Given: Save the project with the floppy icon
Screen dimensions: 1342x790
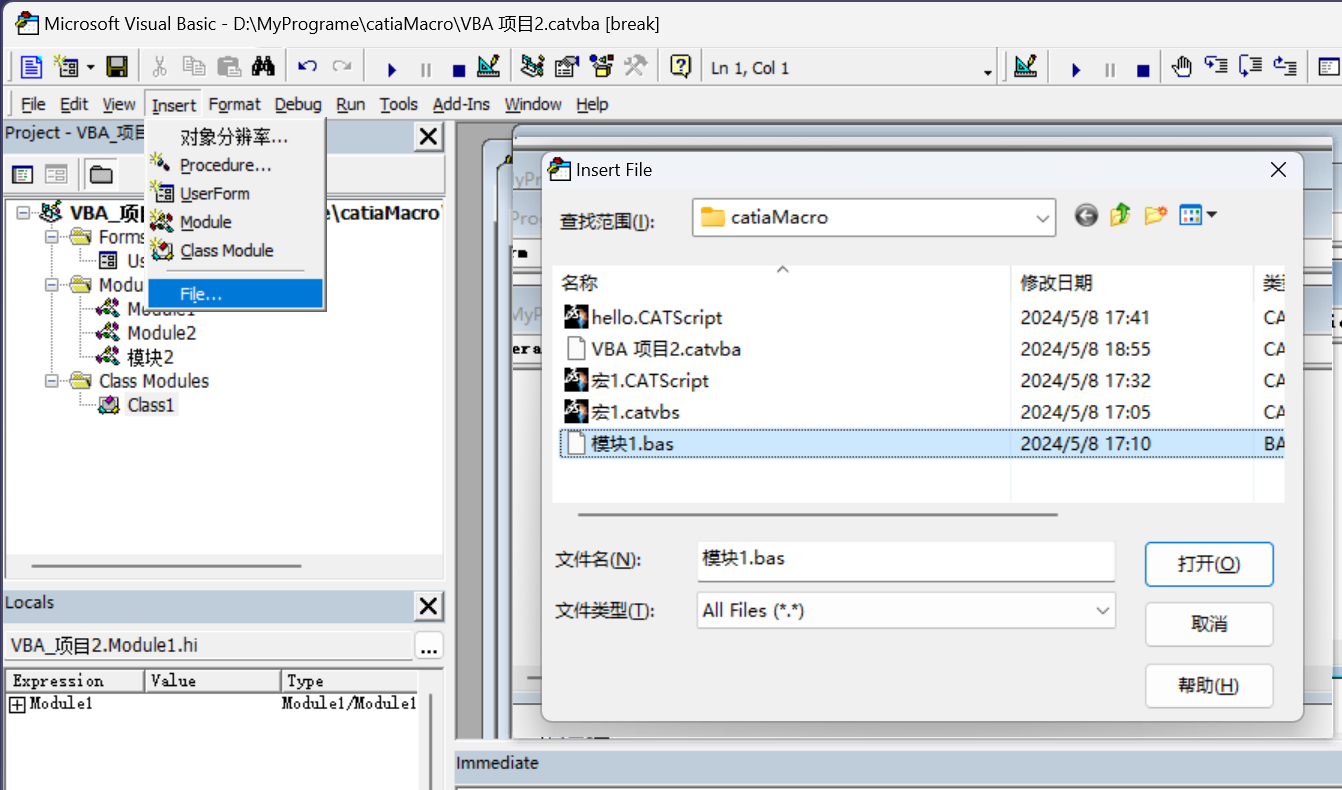Looking at the screenshot, I should click(117, 67).
